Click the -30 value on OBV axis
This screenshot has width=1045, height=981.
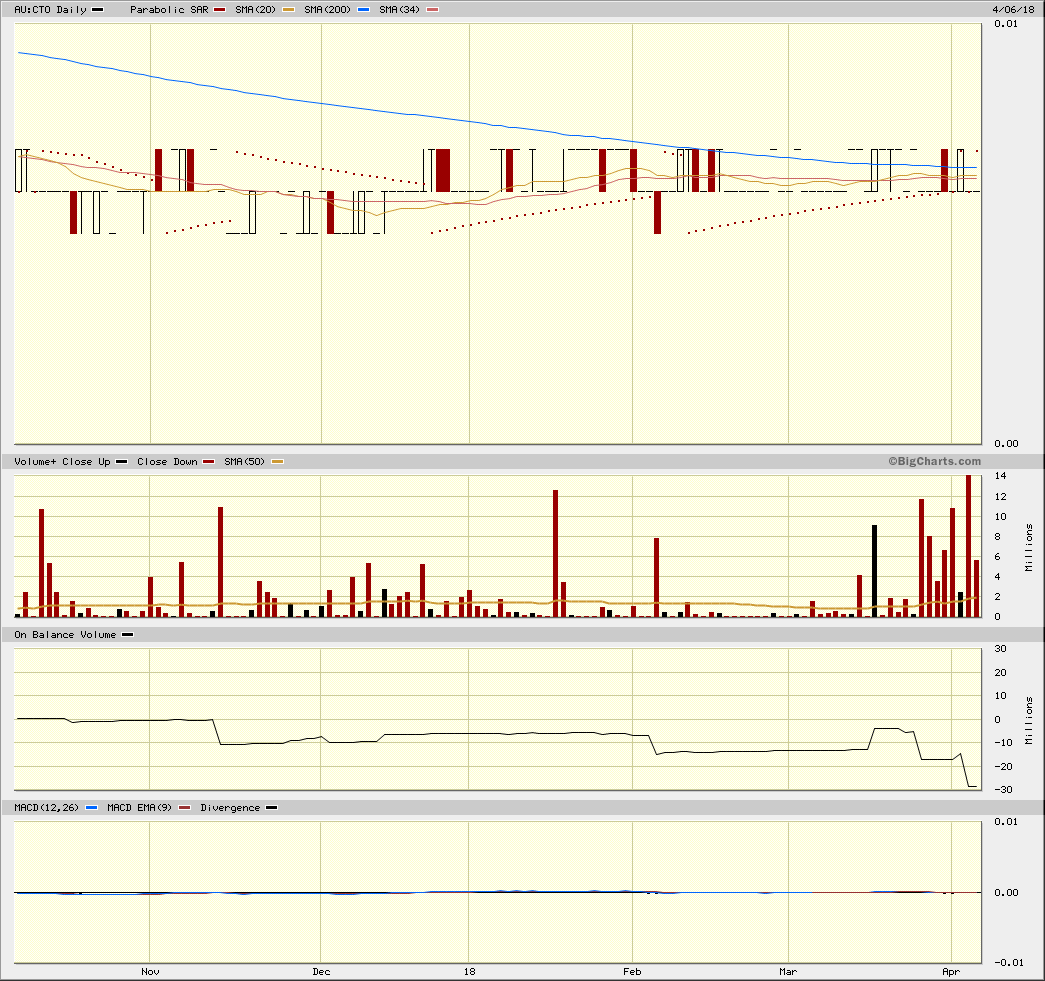click(x=1003, y=790)
